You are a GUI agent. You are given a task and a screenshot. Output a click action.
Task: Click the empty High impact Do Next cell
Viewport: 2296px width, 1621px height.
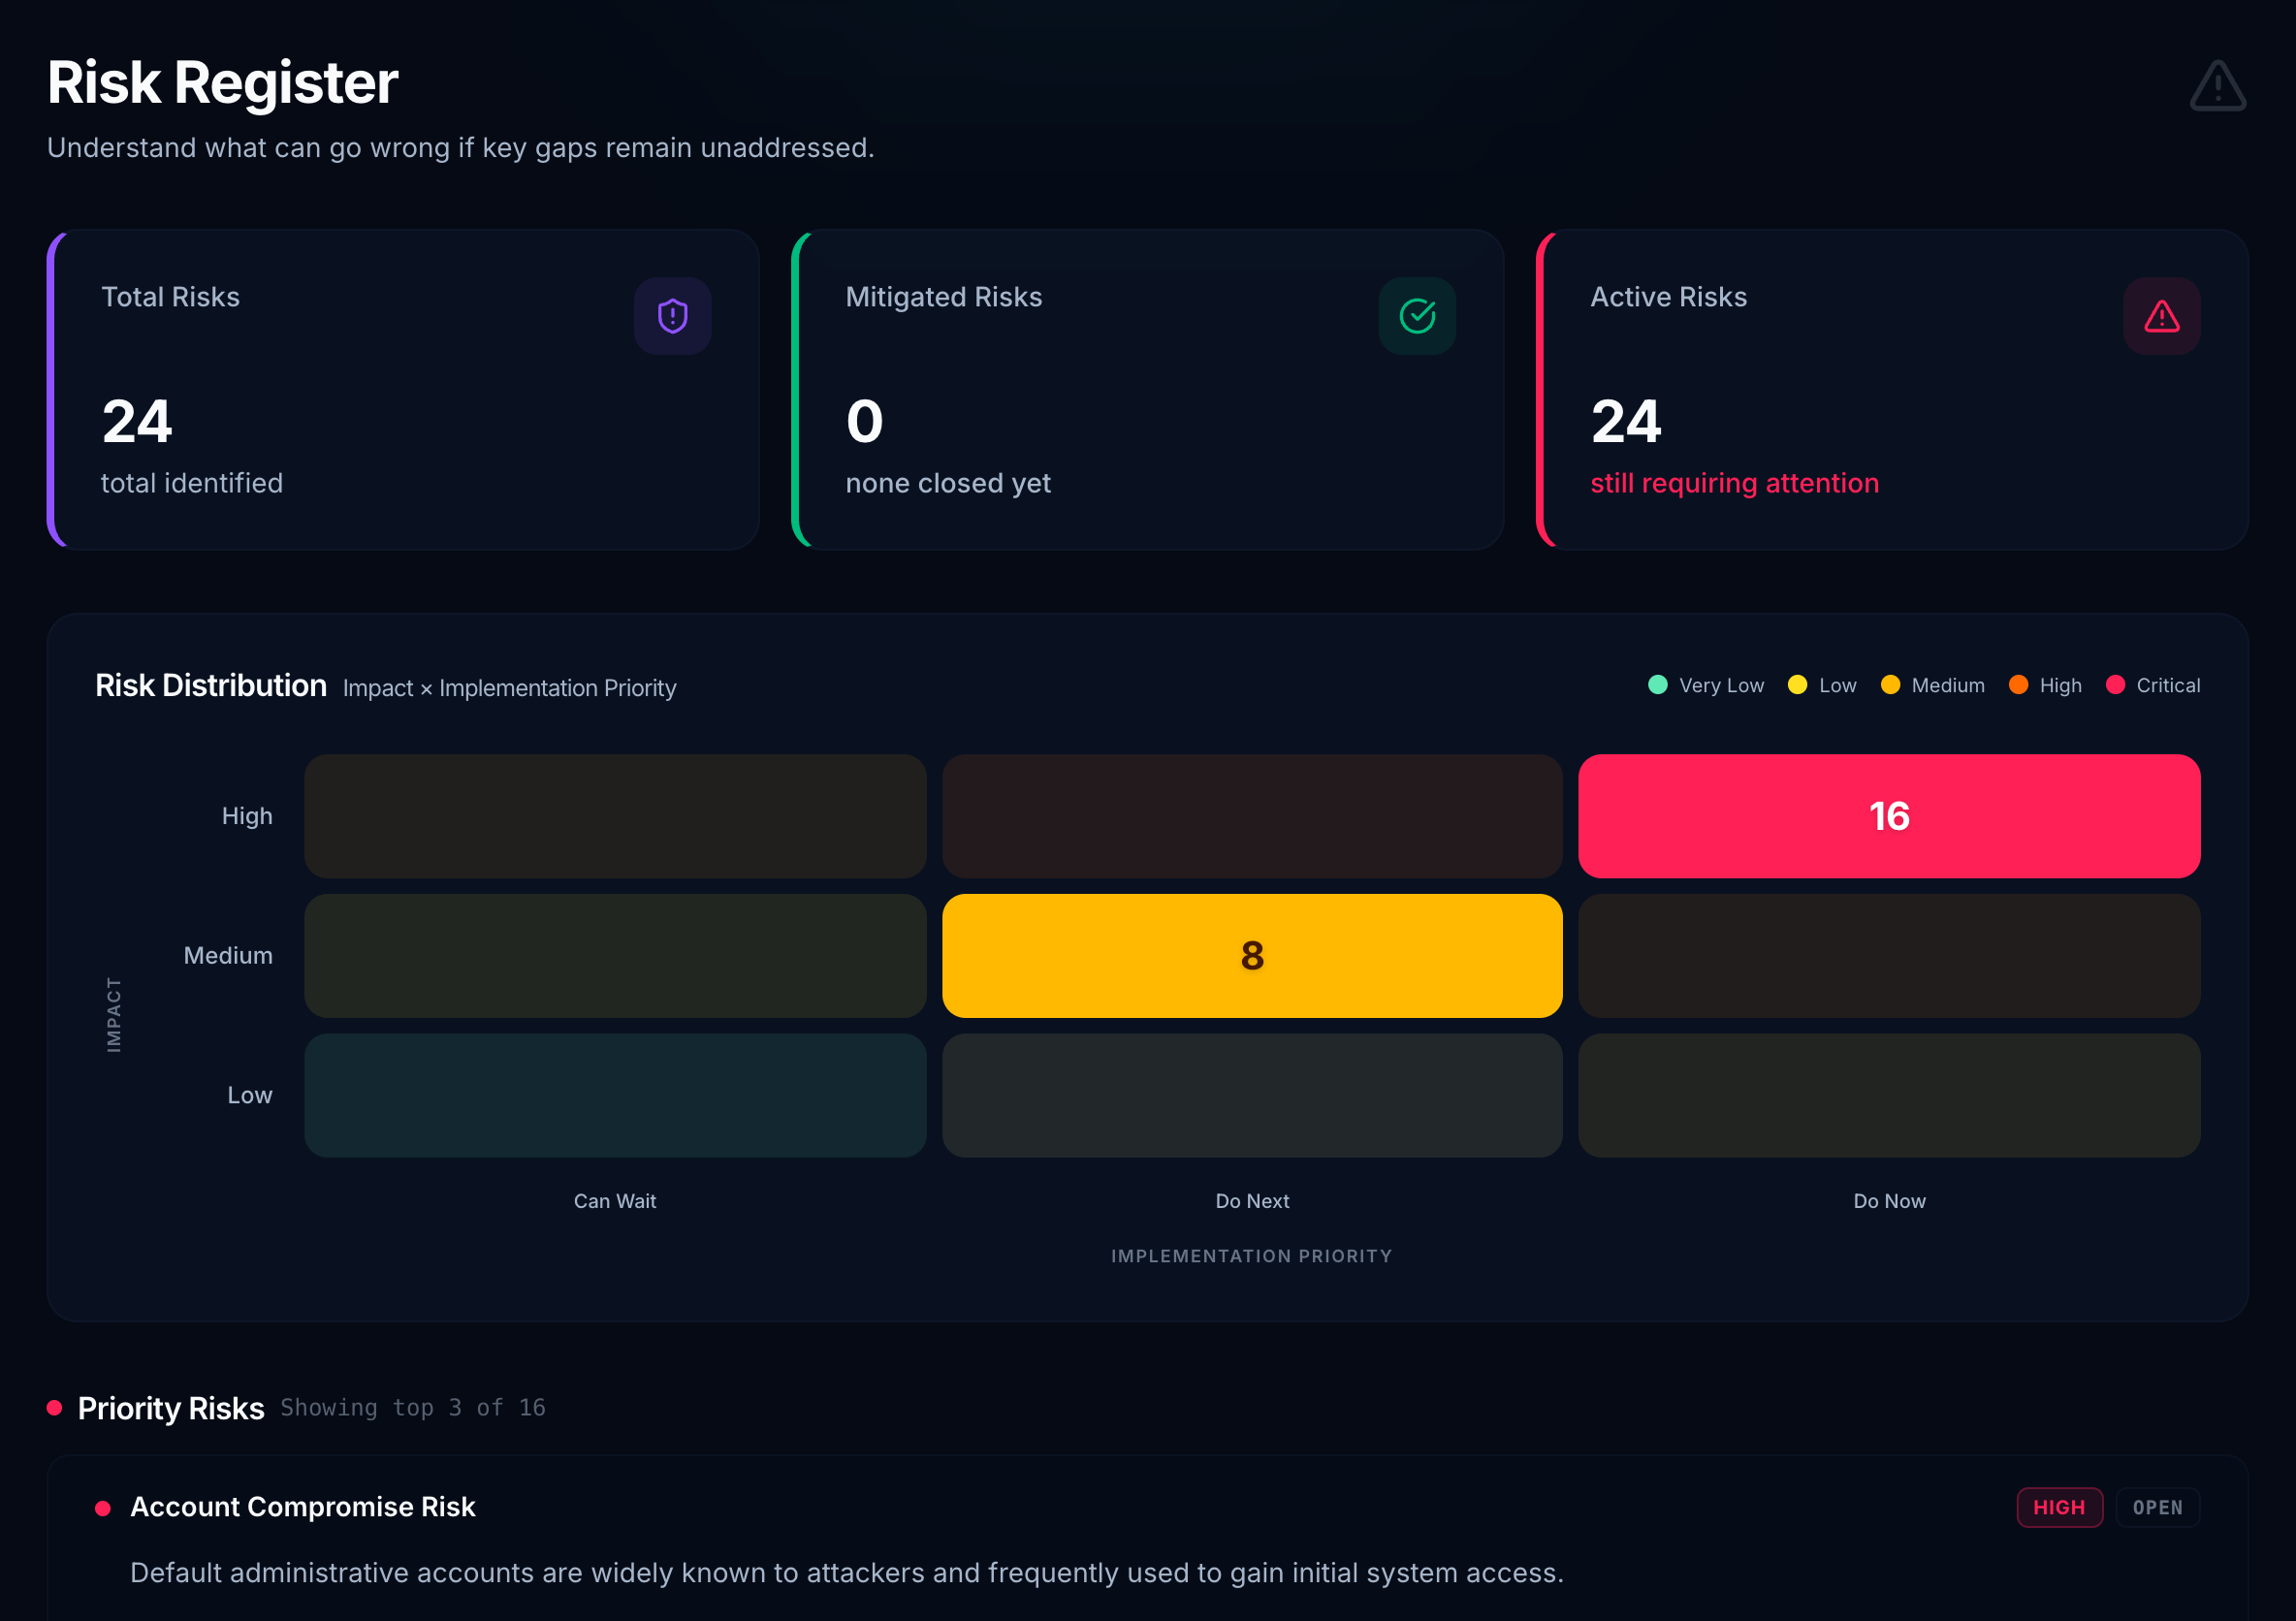pyautogui.click(x=1252, y=816)
